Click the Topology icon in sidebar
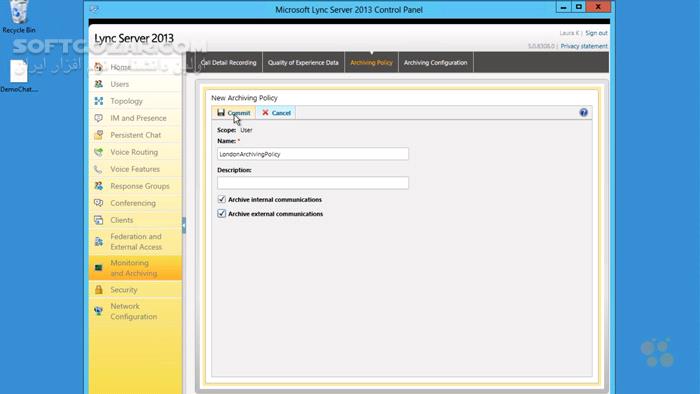This screenshot has width=700, height=394. click(x=99, y=101)
